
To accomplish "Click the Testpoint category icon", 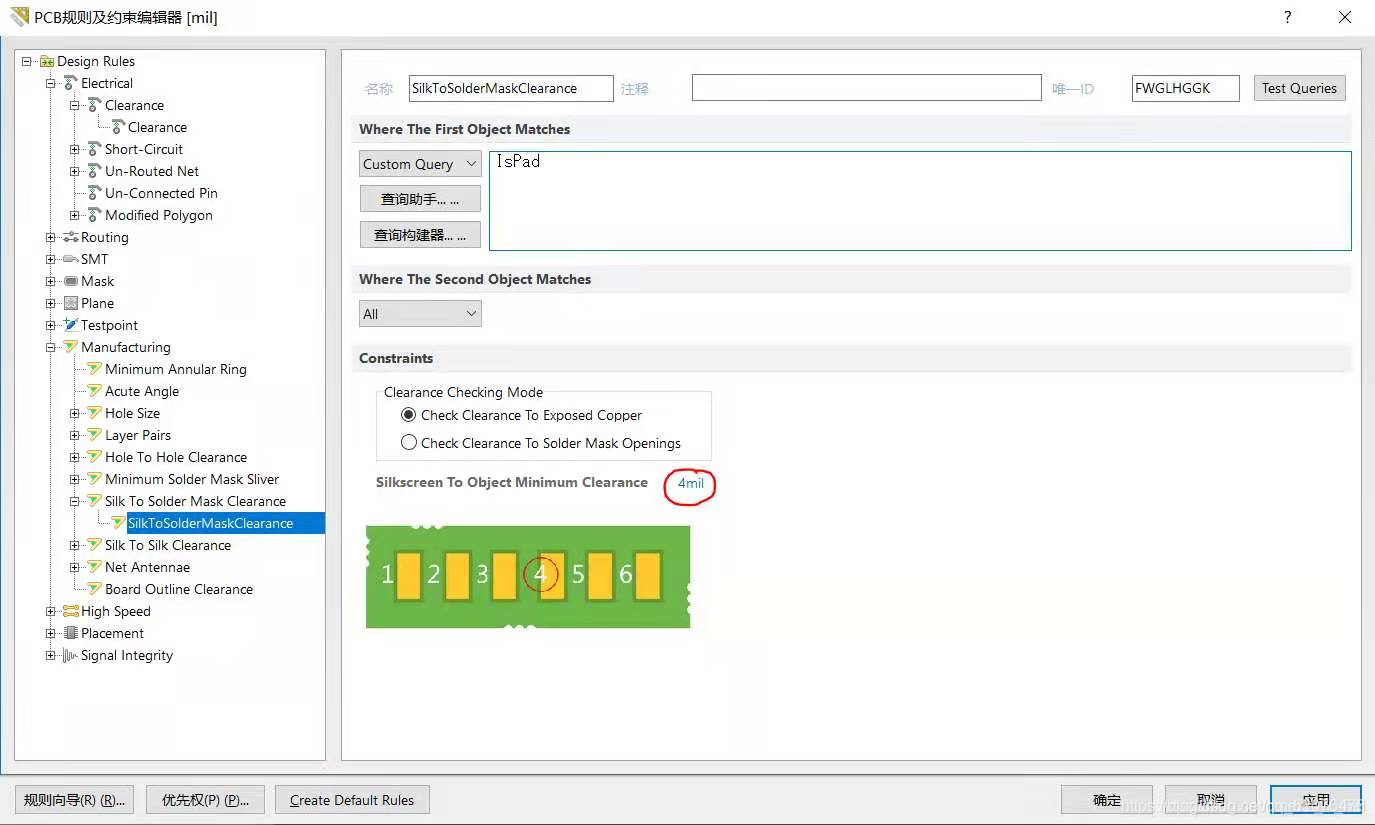I will point(71,325).
